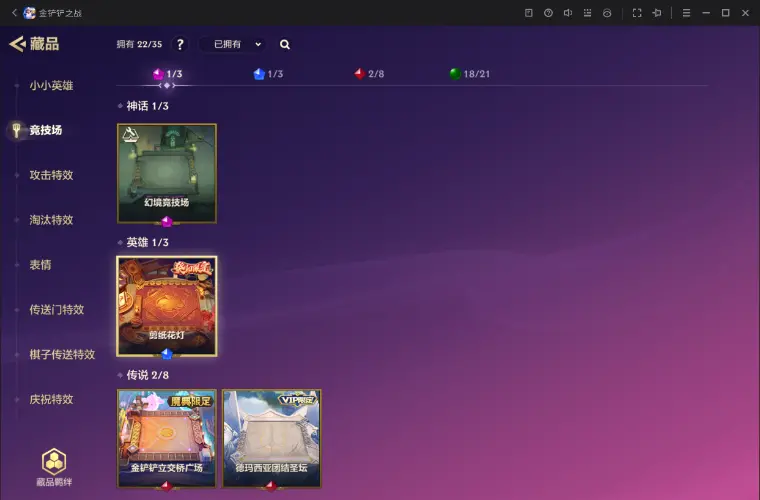Click the VIP限定 badge

click(297, 400)
